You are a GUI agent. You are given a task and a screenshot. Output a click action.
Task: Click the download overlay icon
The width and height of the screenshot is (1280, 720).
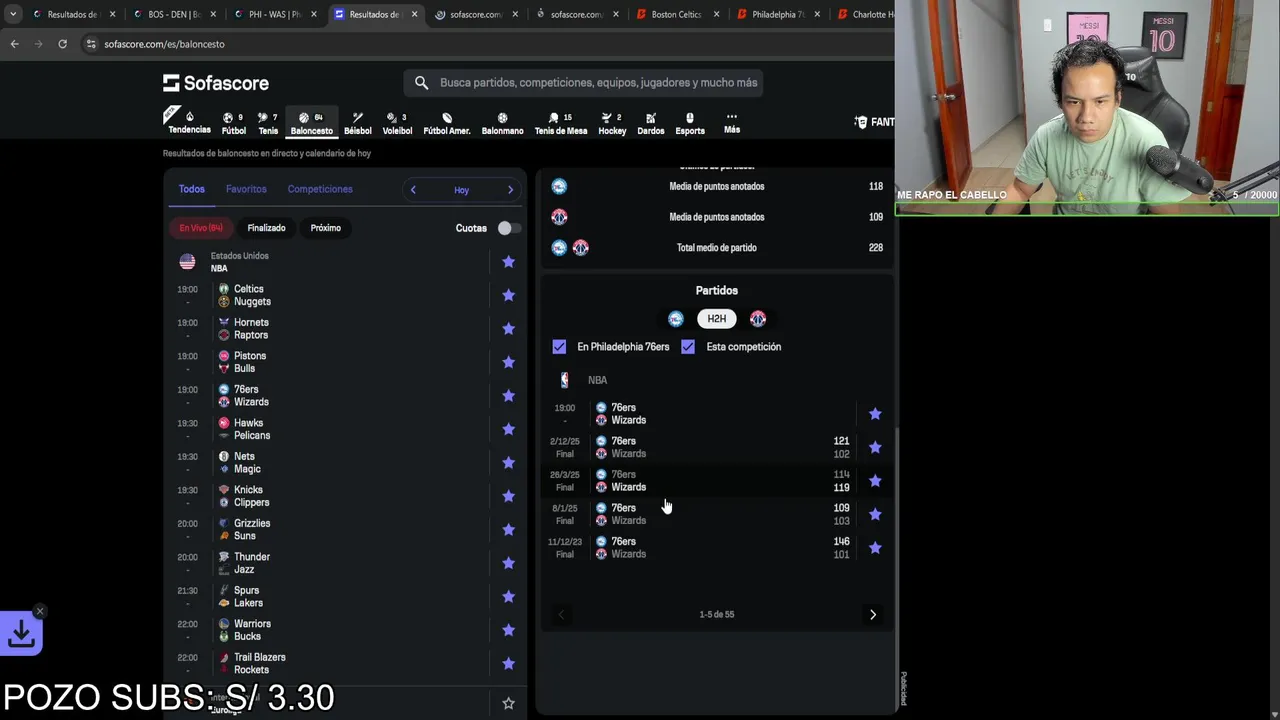point(21,634)
